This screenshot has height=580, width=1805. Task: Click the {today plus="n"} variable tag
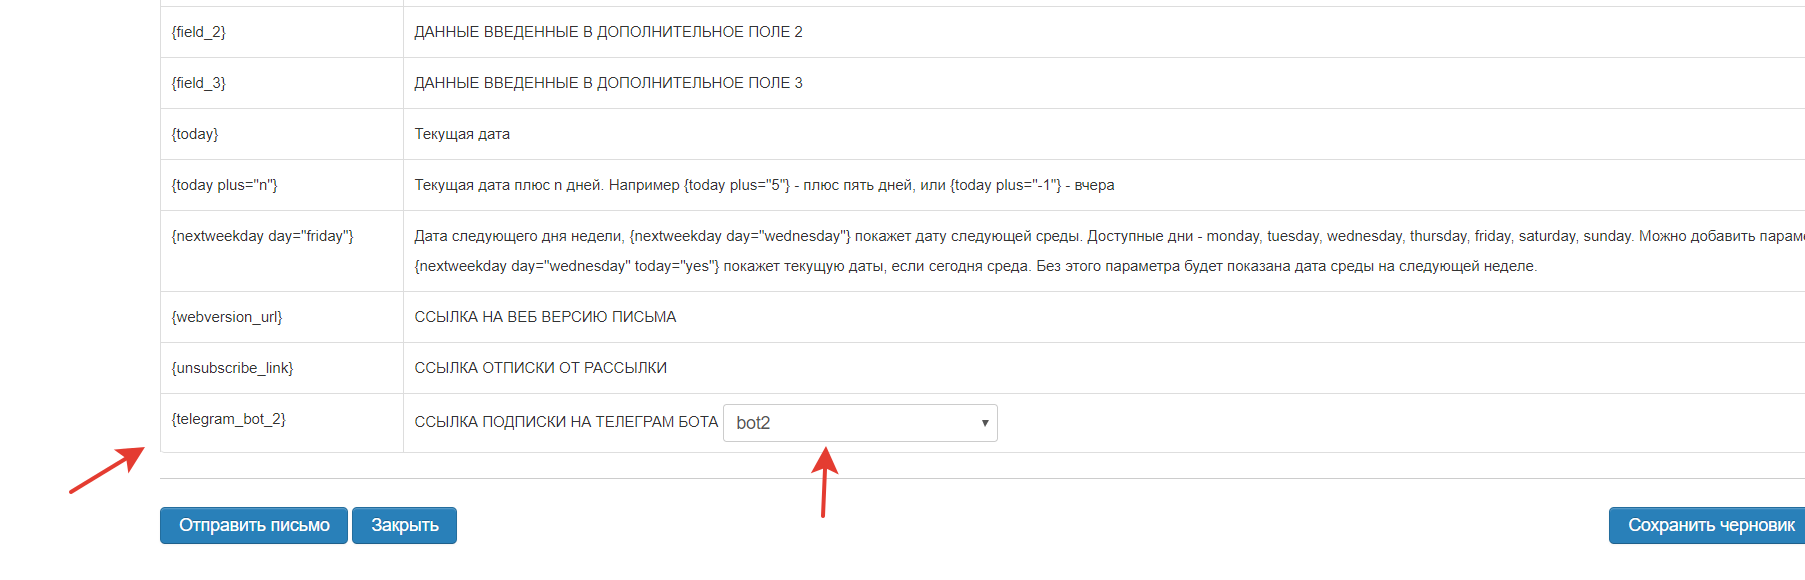(225, 185)
